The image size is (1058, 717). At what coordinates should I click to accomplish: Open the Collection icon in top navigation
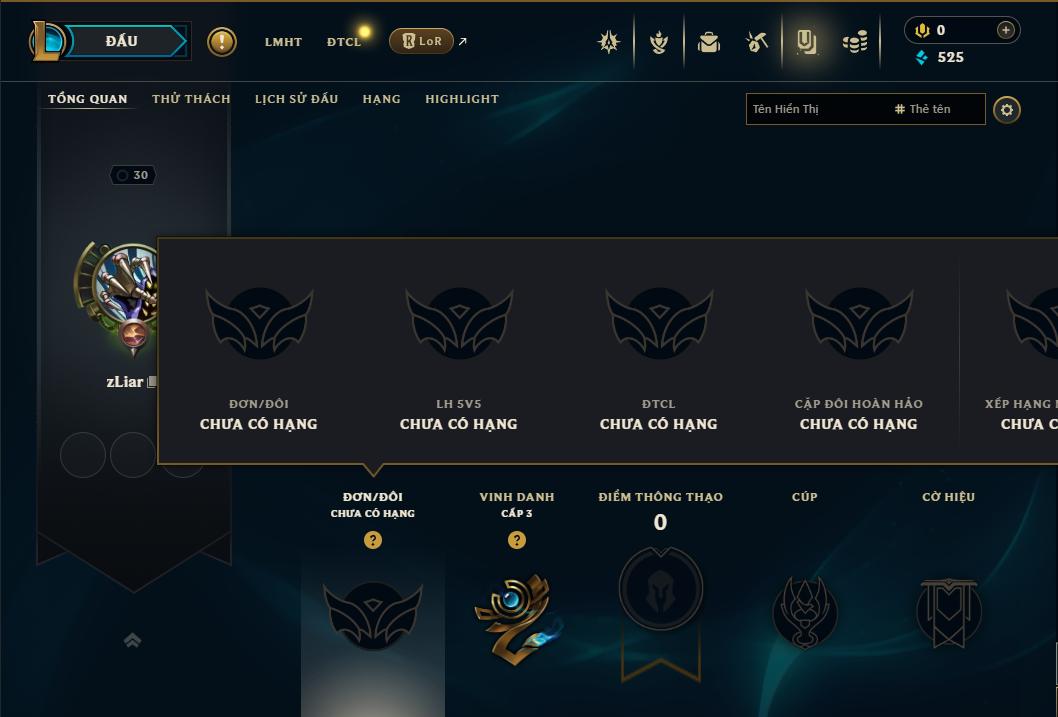point(708,42)
